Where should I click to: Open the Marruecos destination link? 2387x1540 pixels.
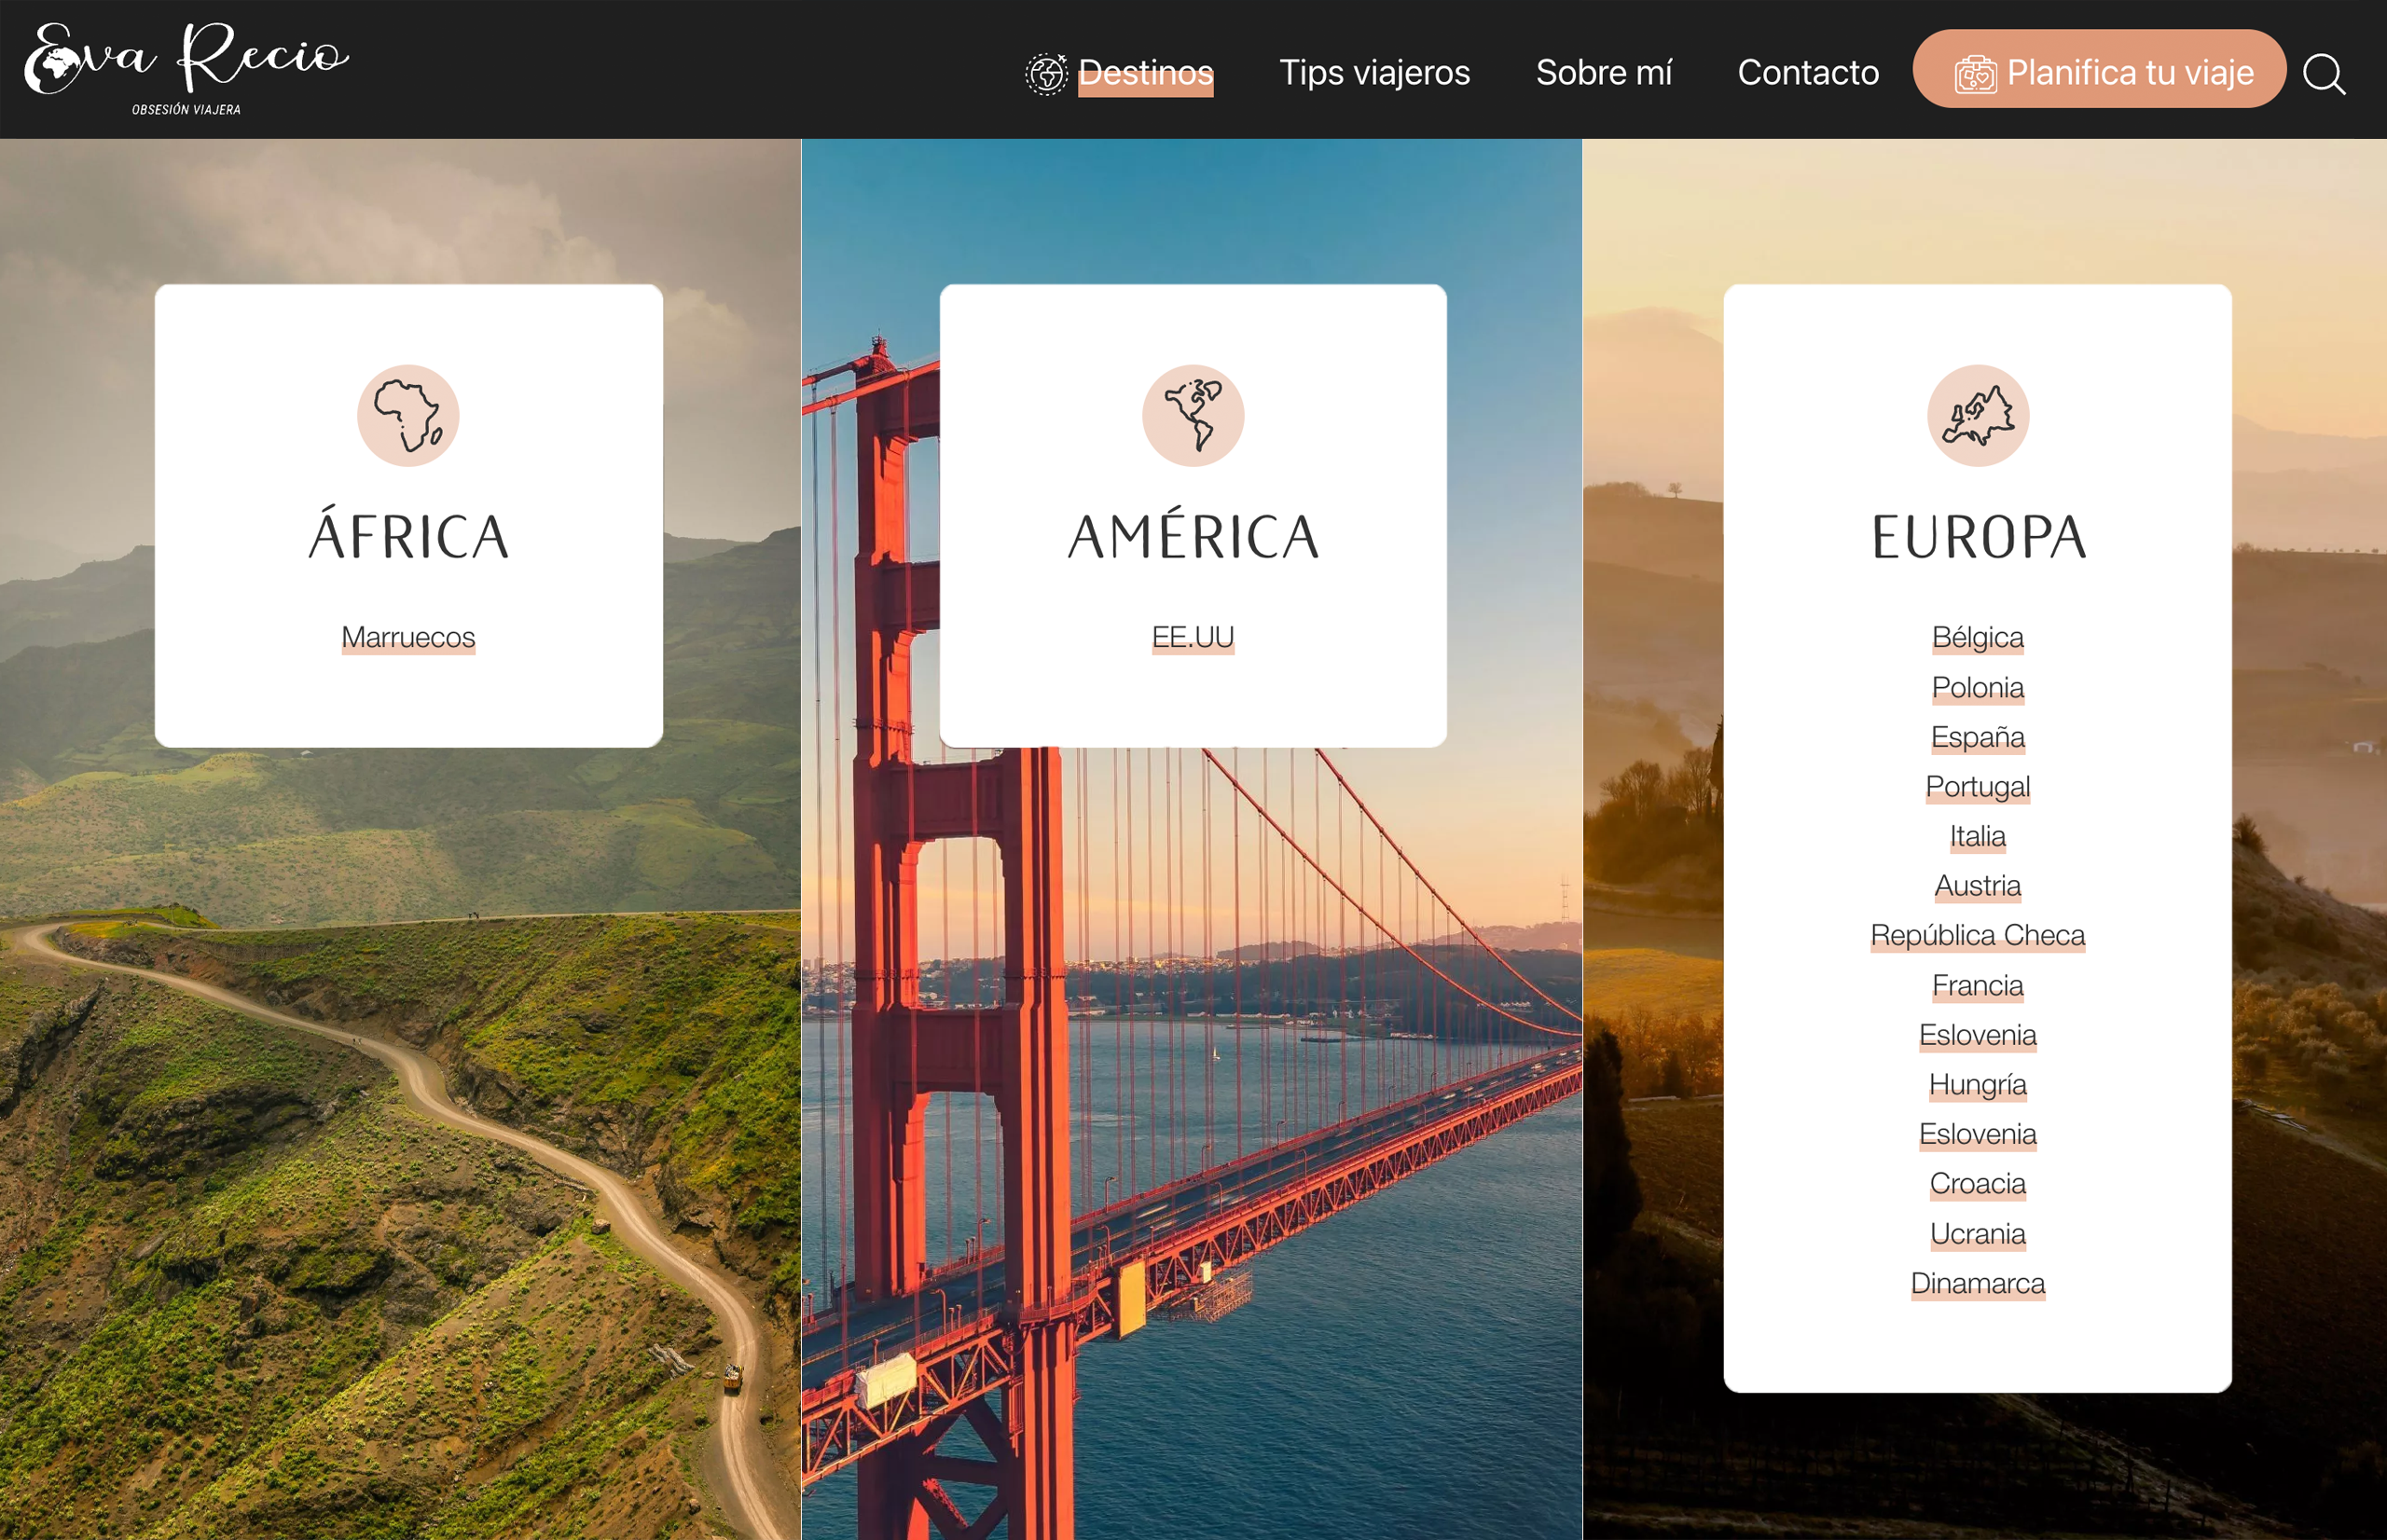(x=408, y=637)
